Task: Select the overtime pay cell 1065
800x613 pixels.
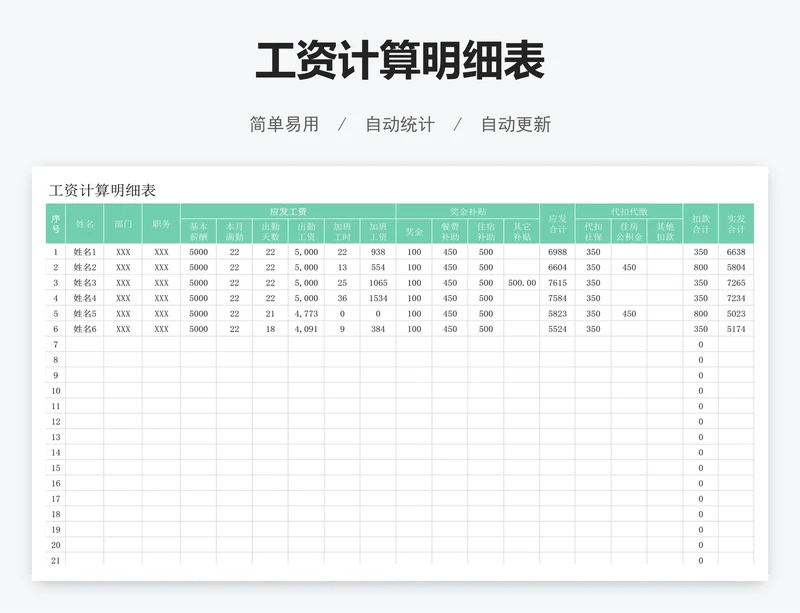Action: 378,282
